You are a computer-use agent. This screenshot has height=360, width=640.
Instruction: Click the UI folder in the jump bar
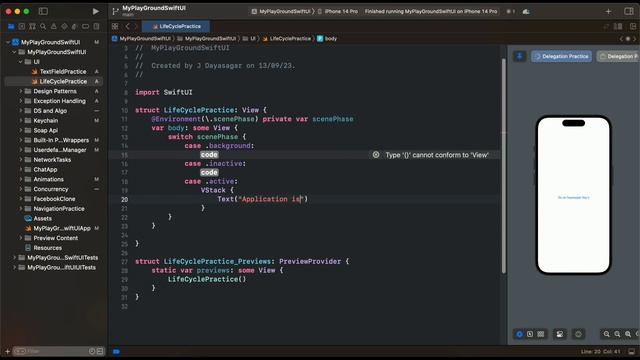coord(249,39)
